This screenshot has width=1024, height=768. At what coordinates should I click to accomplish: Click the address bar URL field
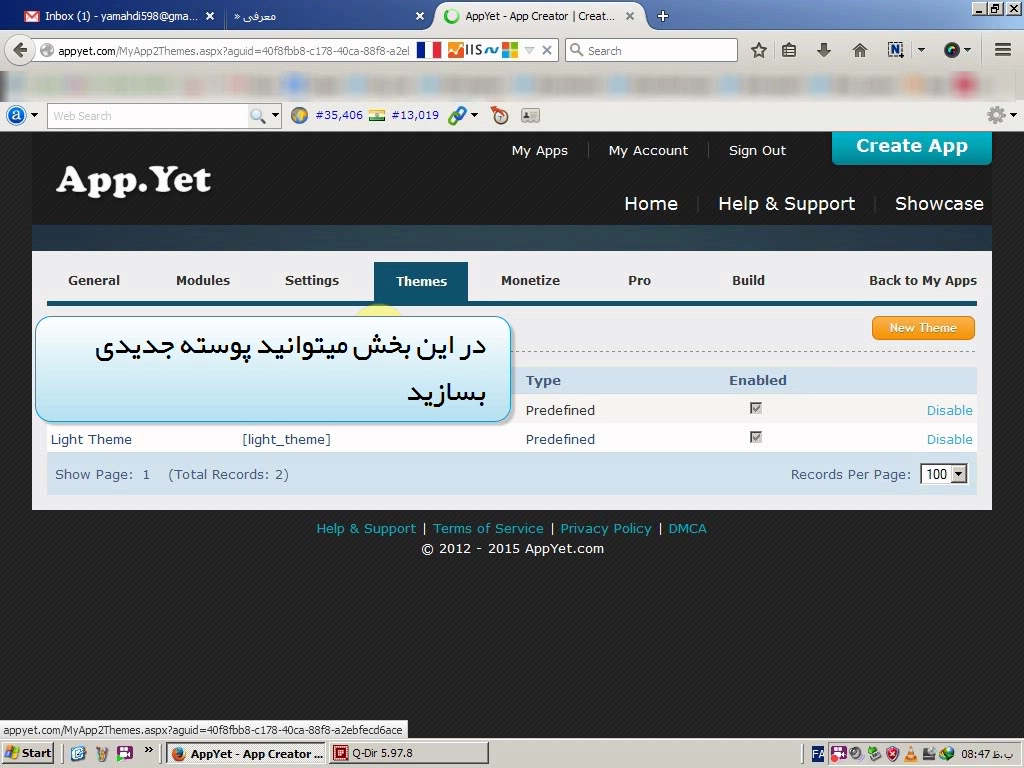[x=232, y=50]
